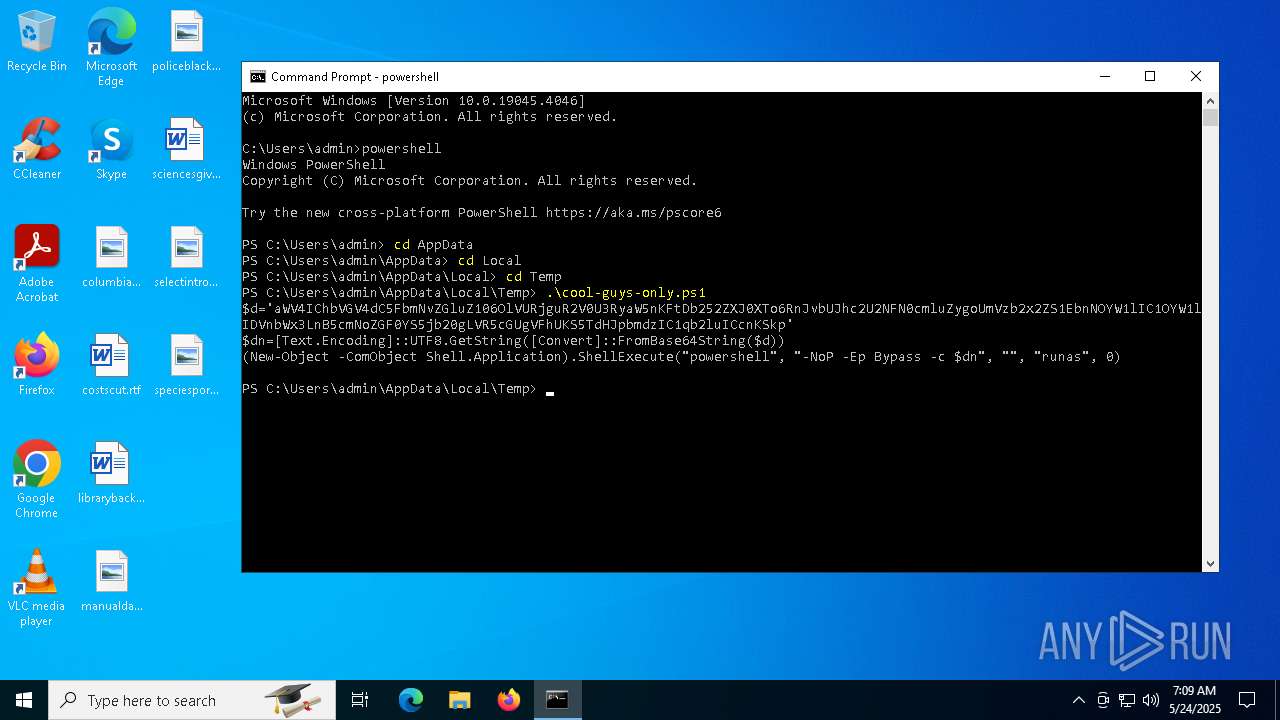Select the selectintro image file
The image size is (1280, 720).
pyautogui.click(x=186, y=258)
